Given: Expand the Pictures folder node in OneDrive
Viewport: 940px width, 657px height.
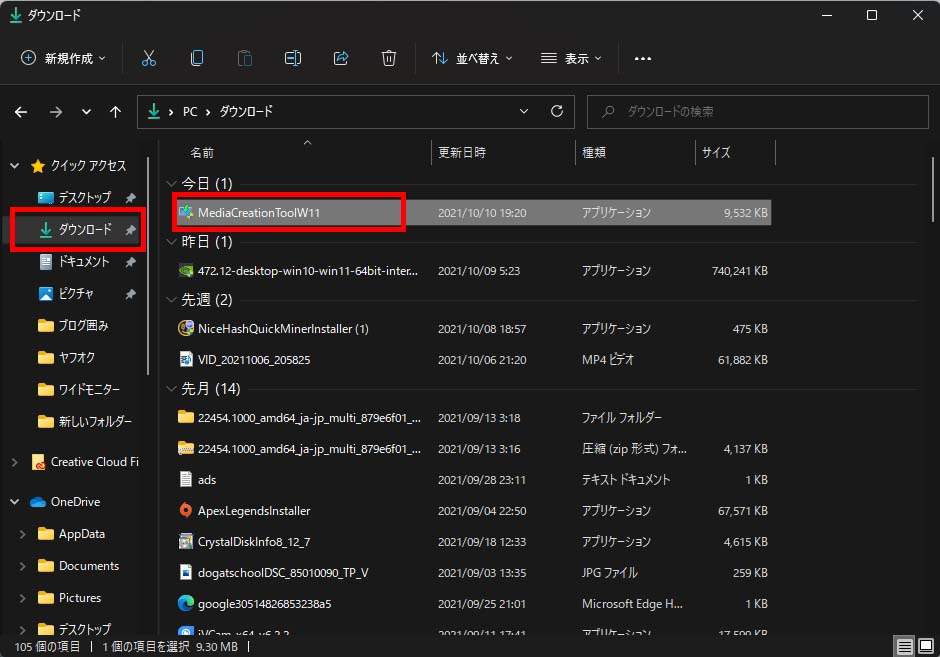Looking at the screenshot, I should (x=23, y=598).
